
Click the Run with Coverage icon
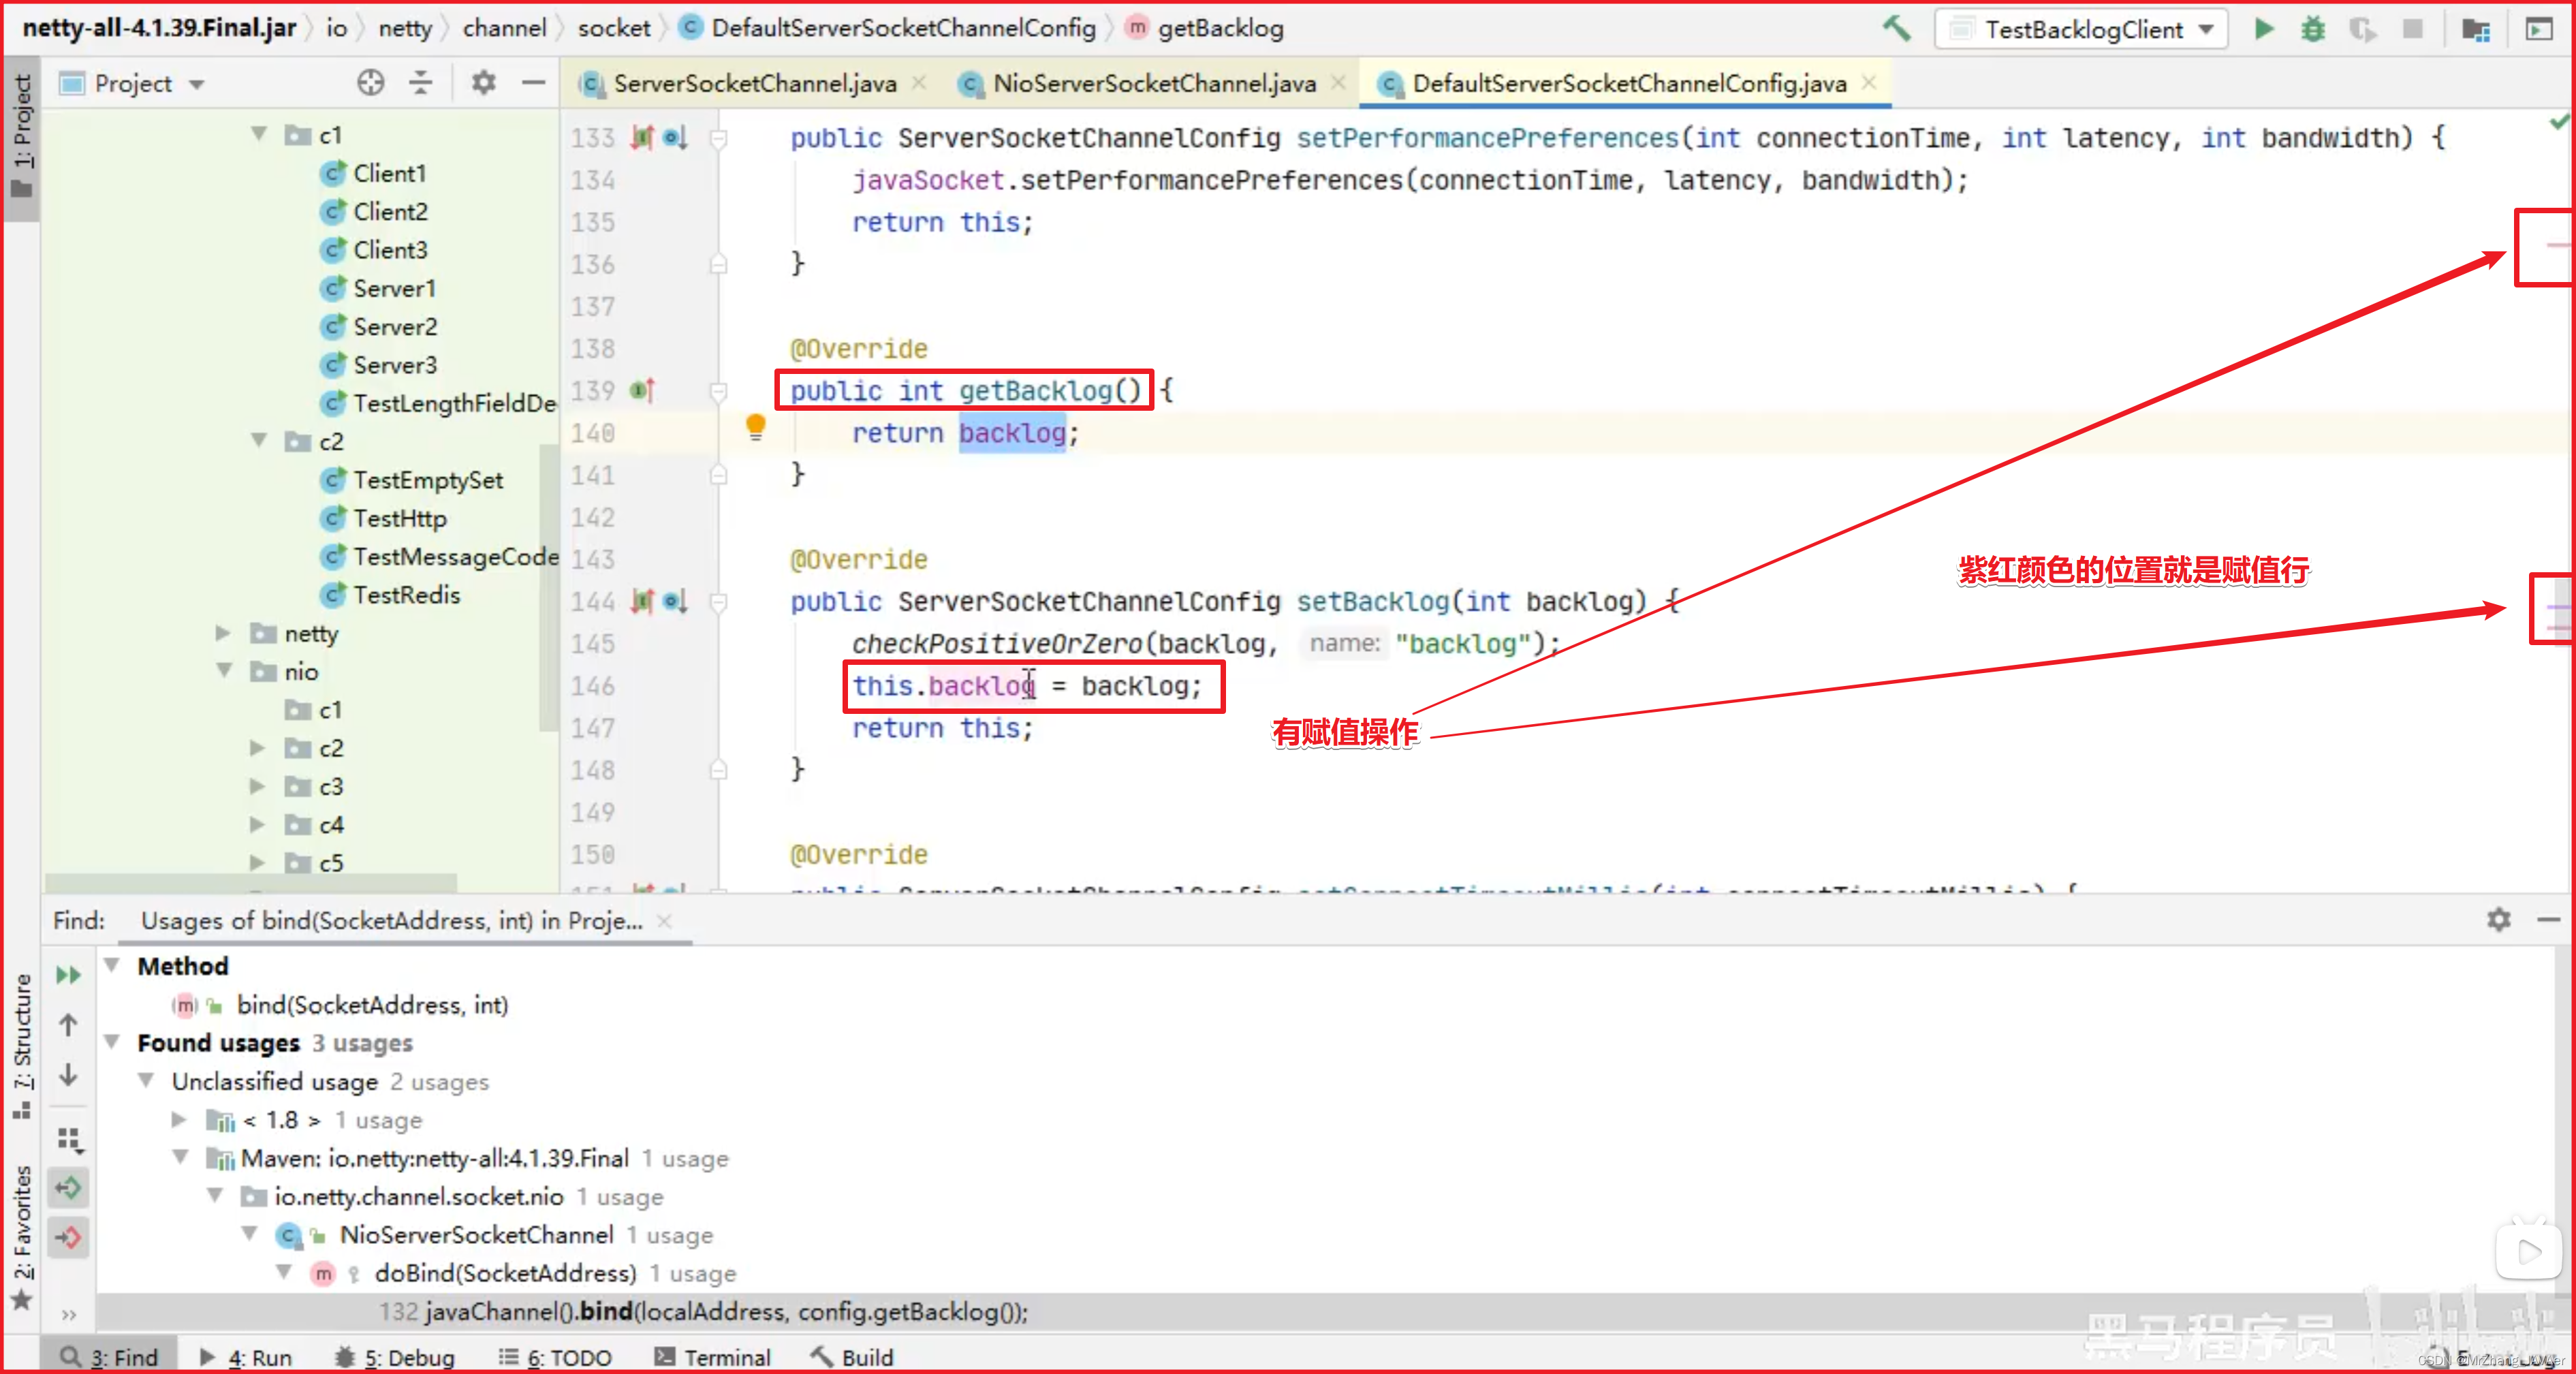pos(2362,29)
